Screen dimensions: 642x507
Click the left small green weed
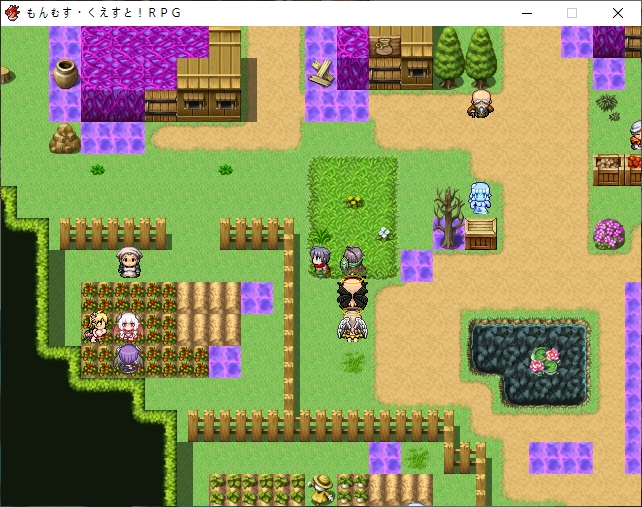point(97,169)
